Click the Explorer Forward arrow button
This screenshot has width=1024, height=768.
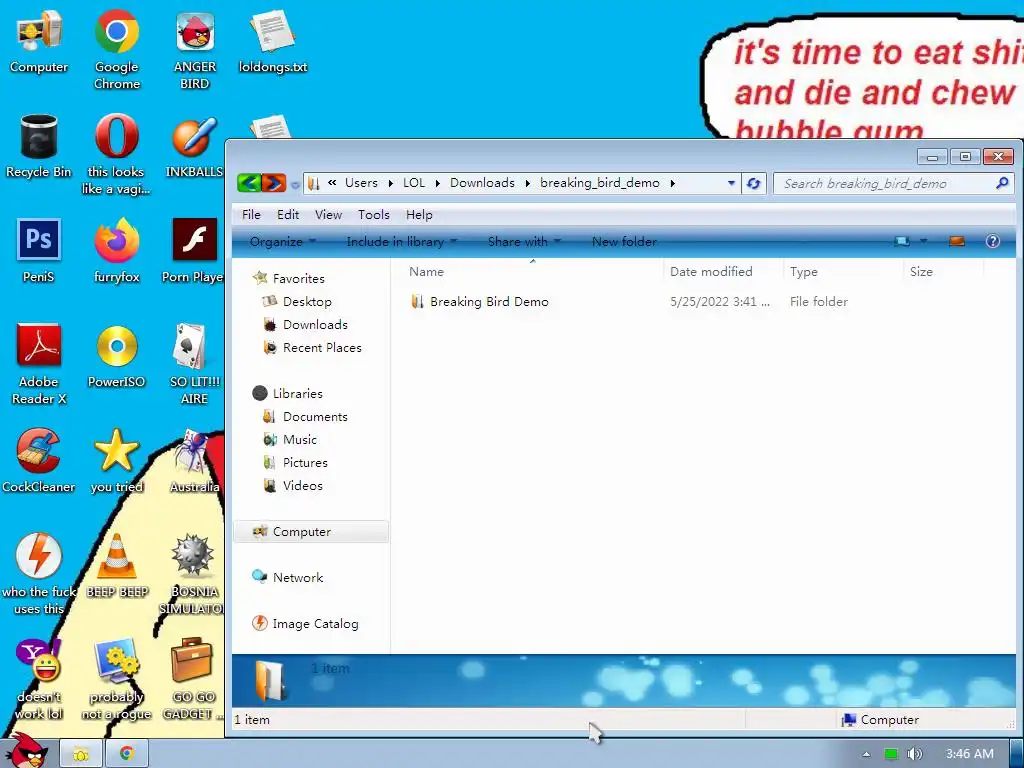274,183
